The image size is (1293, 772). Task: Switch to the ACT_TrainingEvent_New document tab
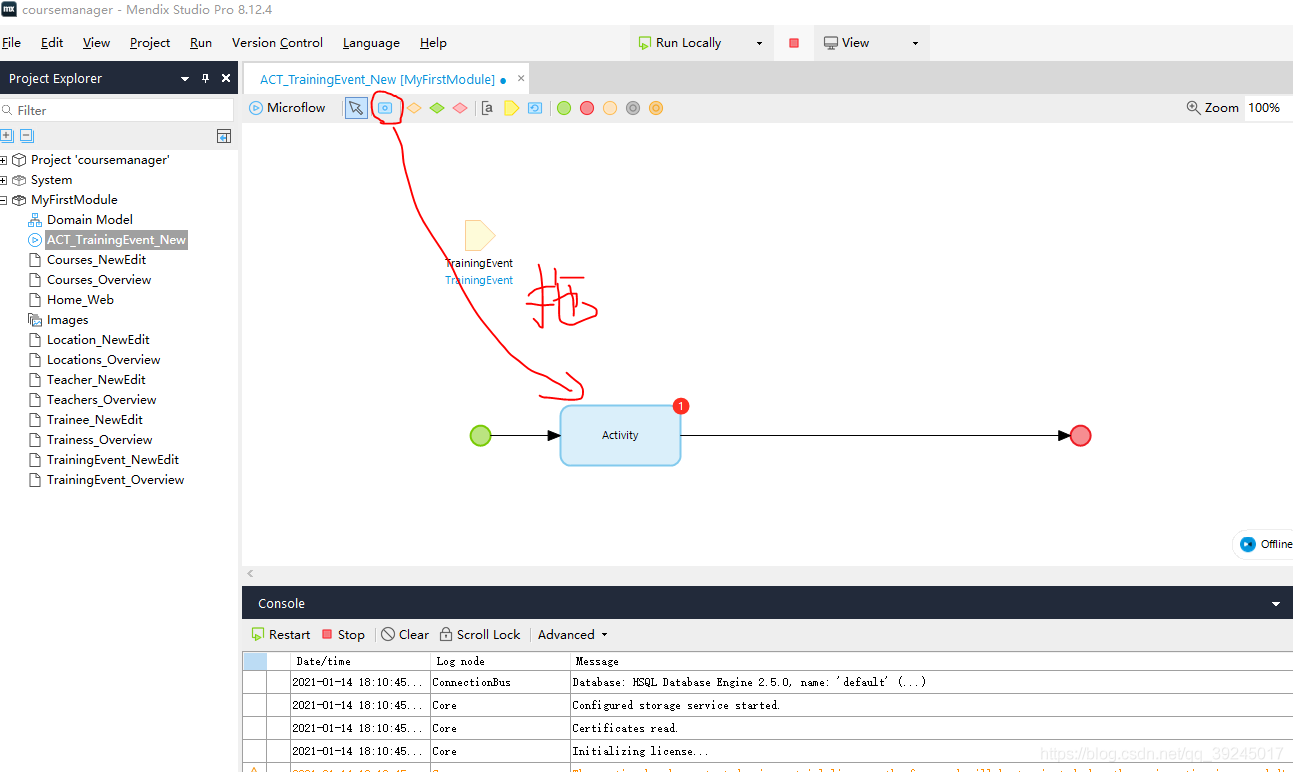pos(377,79)
